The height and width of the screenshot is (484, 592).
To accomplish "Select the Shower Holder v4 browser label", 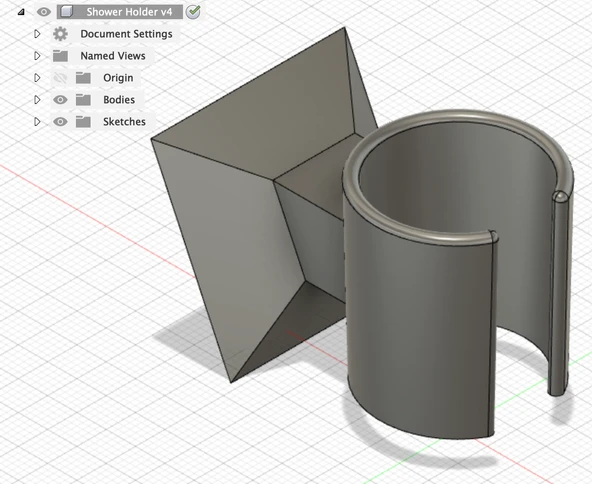I will click(x=129, y=12).
